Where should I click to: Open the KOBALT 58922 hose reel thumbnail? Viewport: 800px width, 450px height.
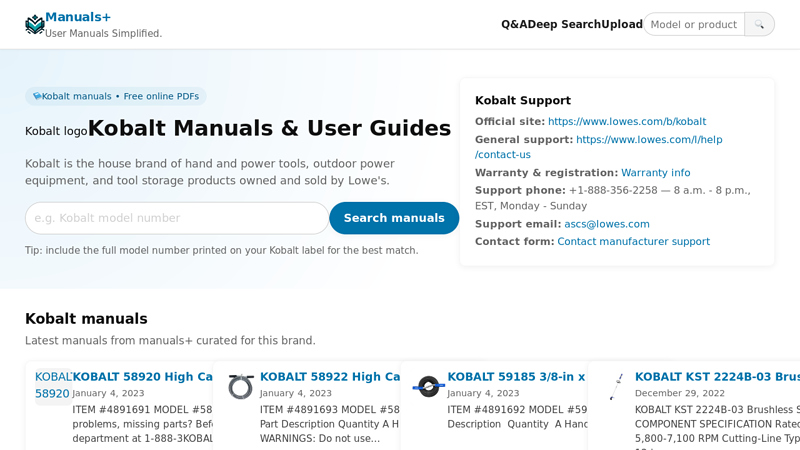pyautogui.click(x=241, y=387)
